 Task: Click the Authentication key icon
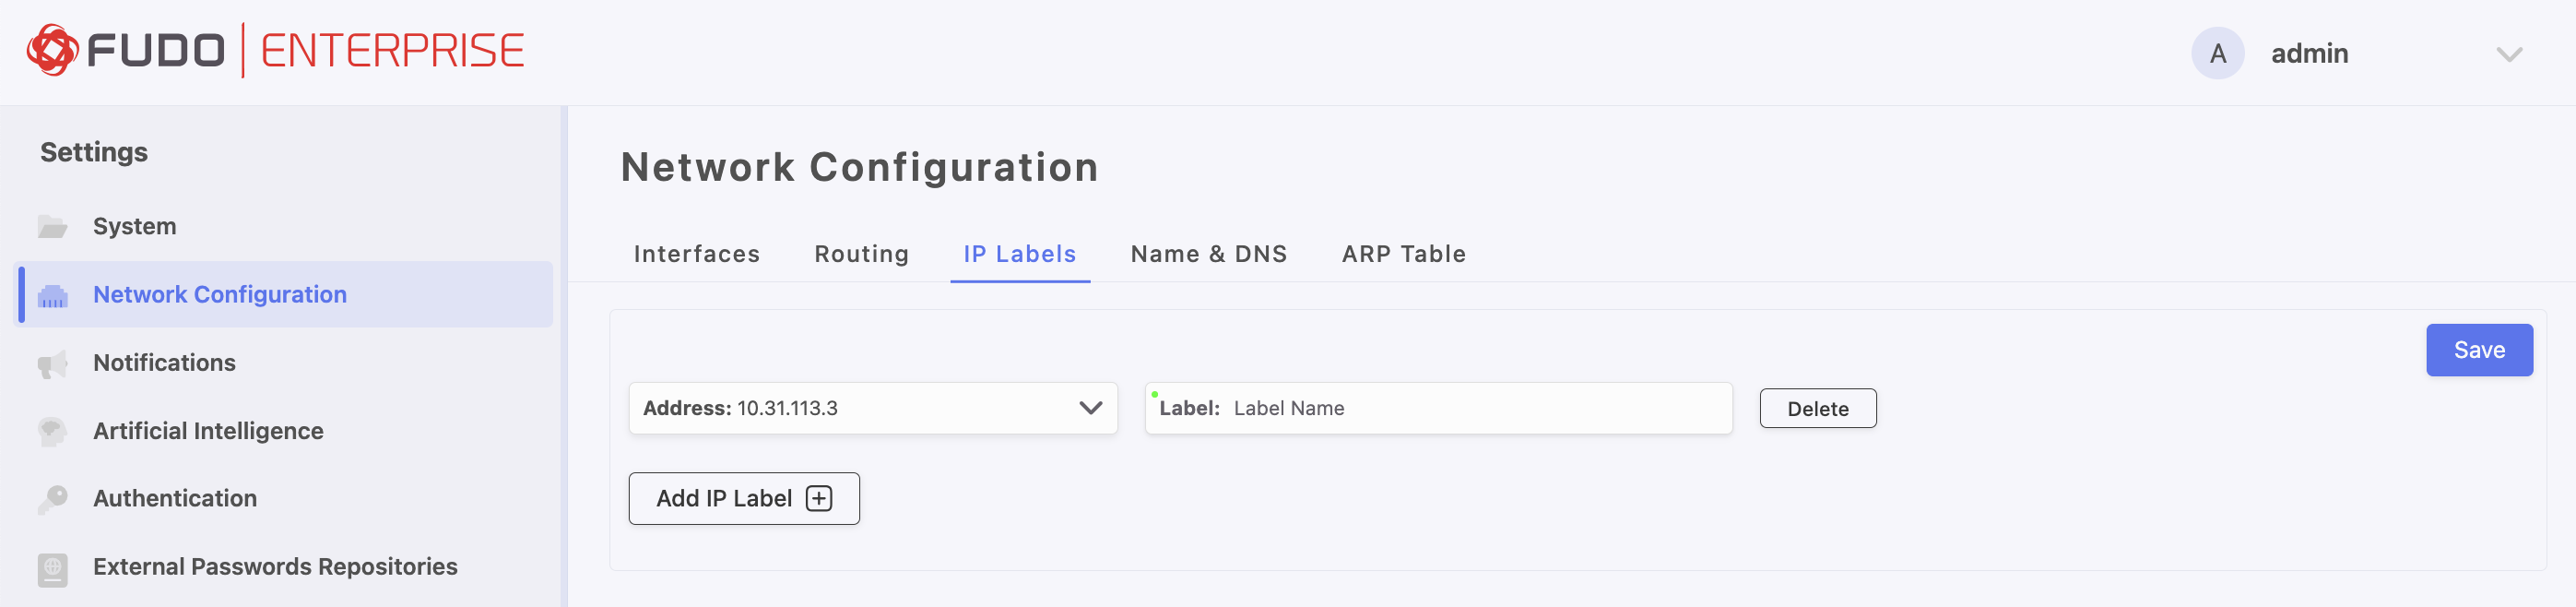(x=52, y=499)
